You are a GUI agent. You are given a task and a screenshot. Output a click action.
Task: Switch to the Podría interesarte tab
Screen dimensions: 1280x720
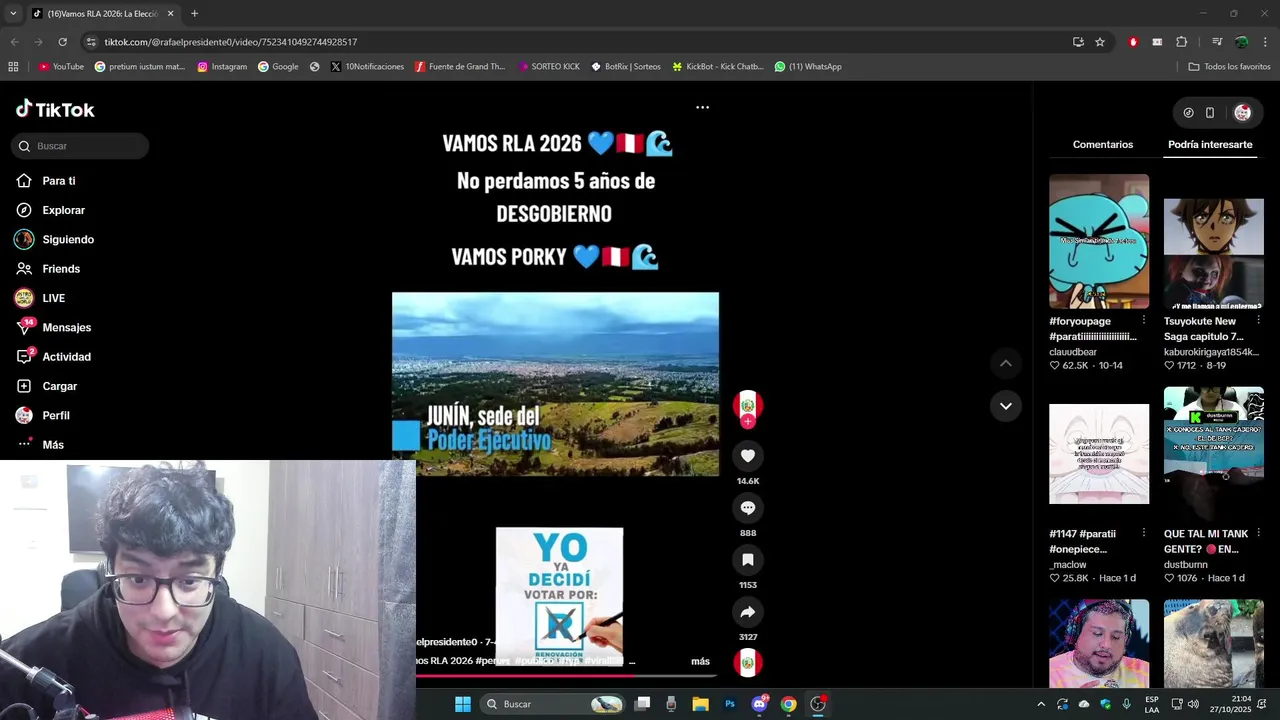click(x=1210, y=145)
